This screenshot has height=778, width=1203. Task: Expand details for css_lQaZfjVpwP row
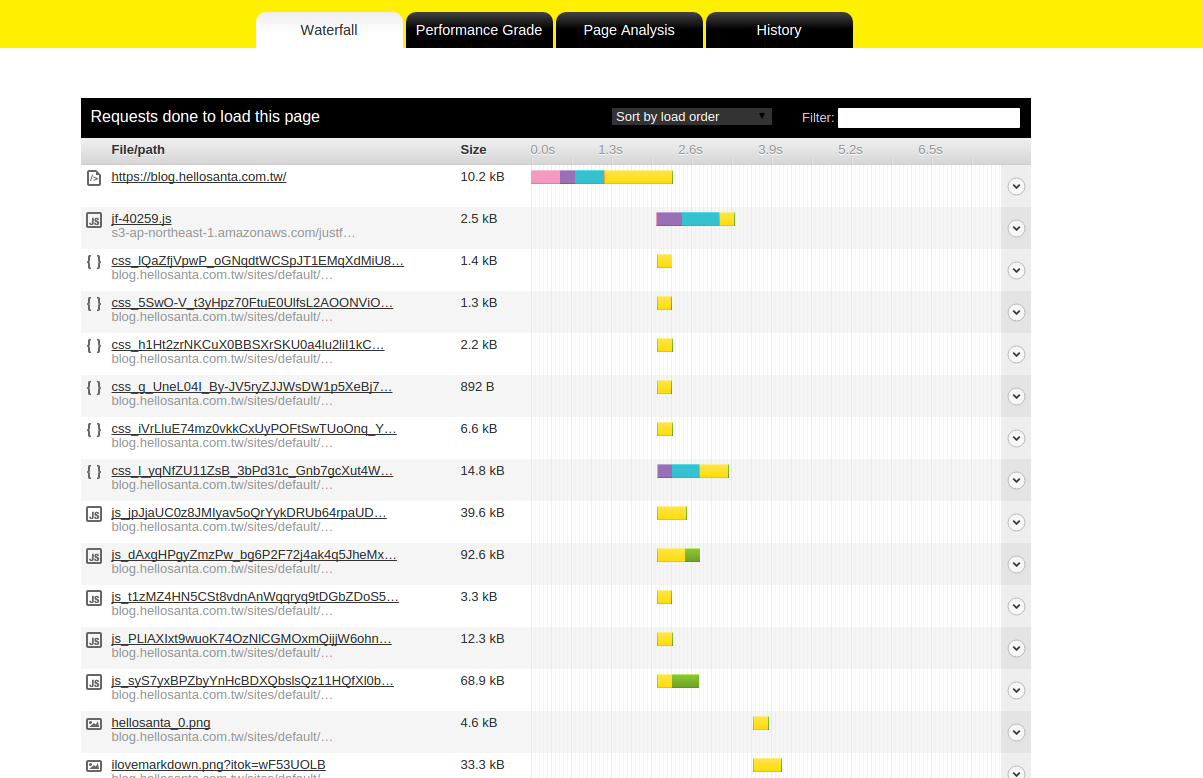point(1016,270)
